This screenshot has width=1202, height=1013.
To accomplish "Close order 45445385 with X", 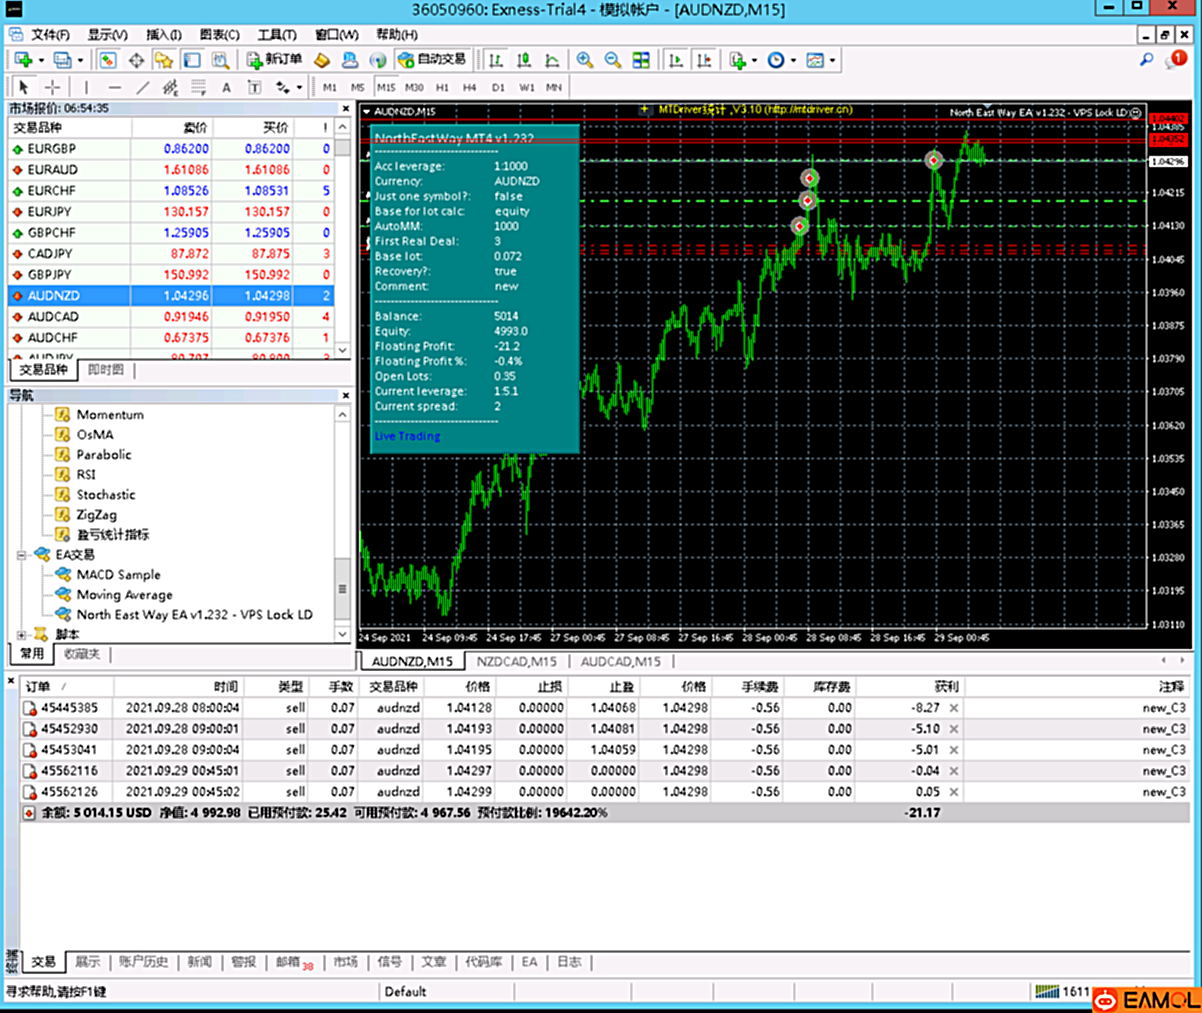I will point(953,708).
